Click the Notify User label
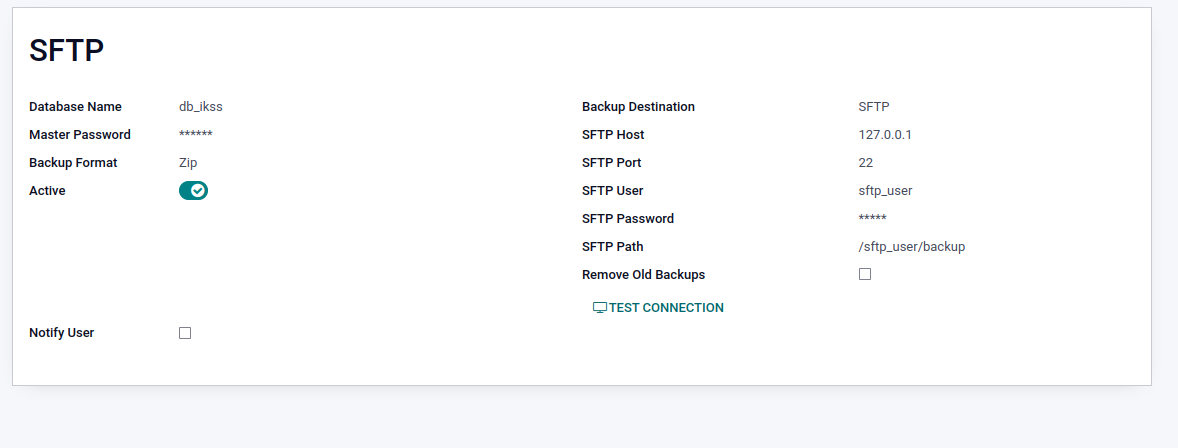Image resolution: width=1178 pixels, height=448 pixels. point(61,332)
